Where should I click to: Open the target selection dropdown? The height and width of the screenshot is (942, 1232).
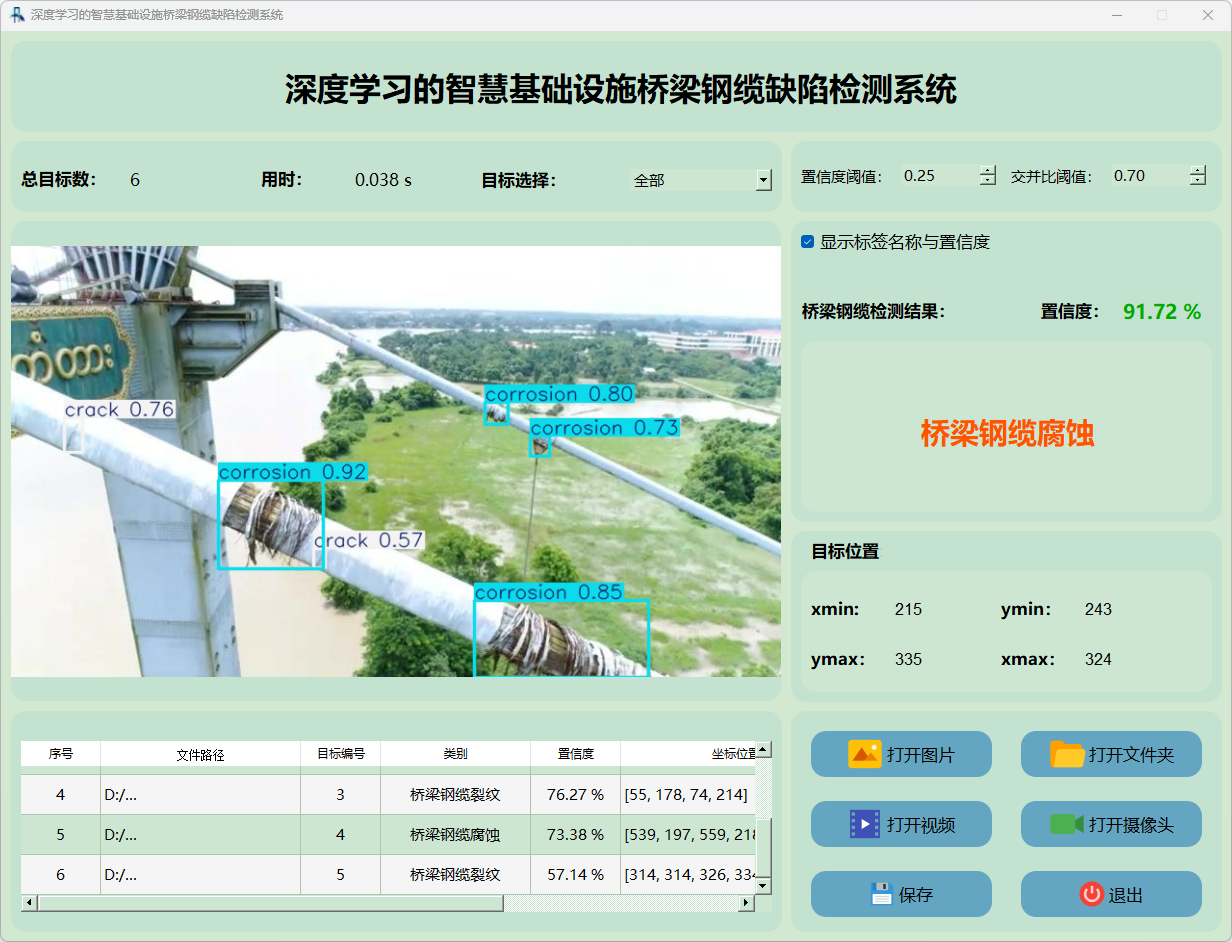tap(763, 181)
